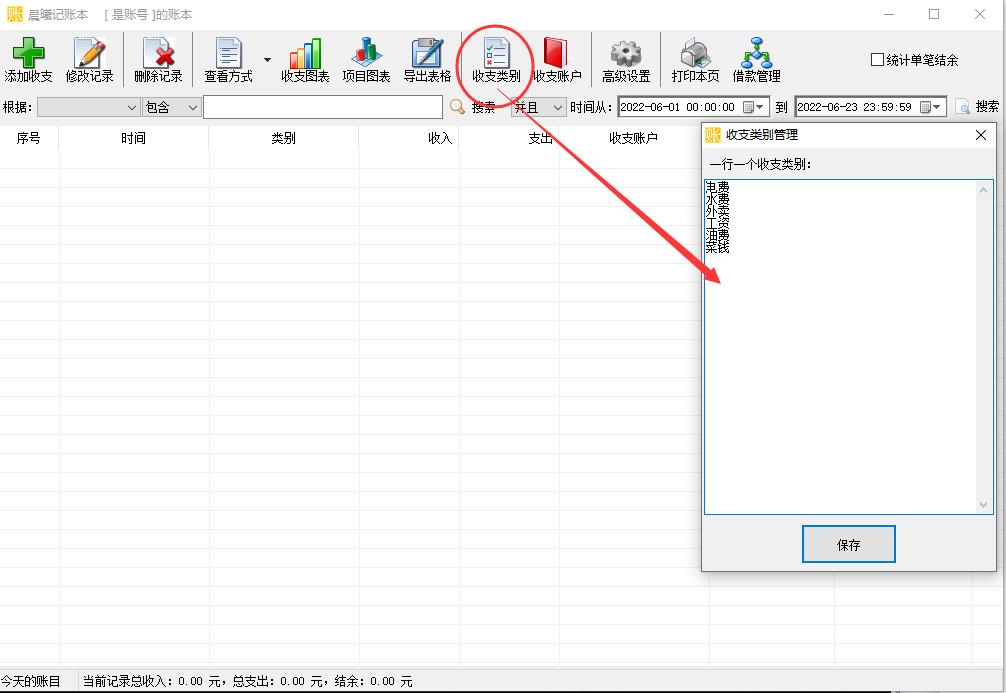Open 高级设置 gear icon
Viewport: 1006px width, 693px height.
click(626, 53)
